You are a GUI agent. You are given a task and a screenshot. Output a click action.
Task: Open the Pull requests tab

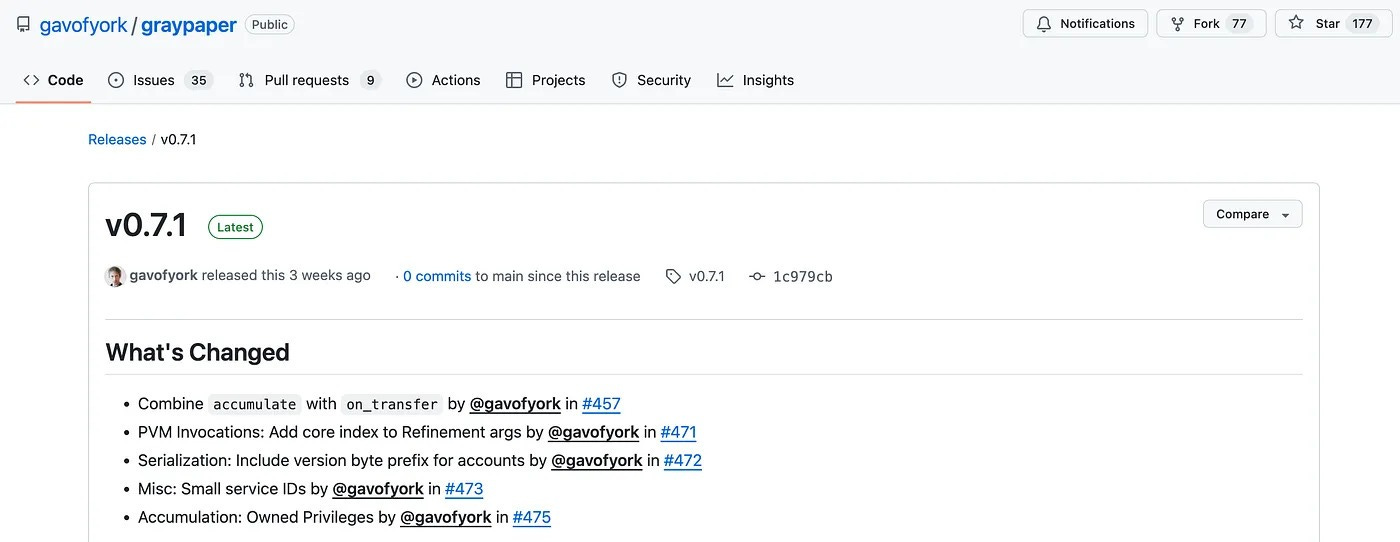point(309,80)
